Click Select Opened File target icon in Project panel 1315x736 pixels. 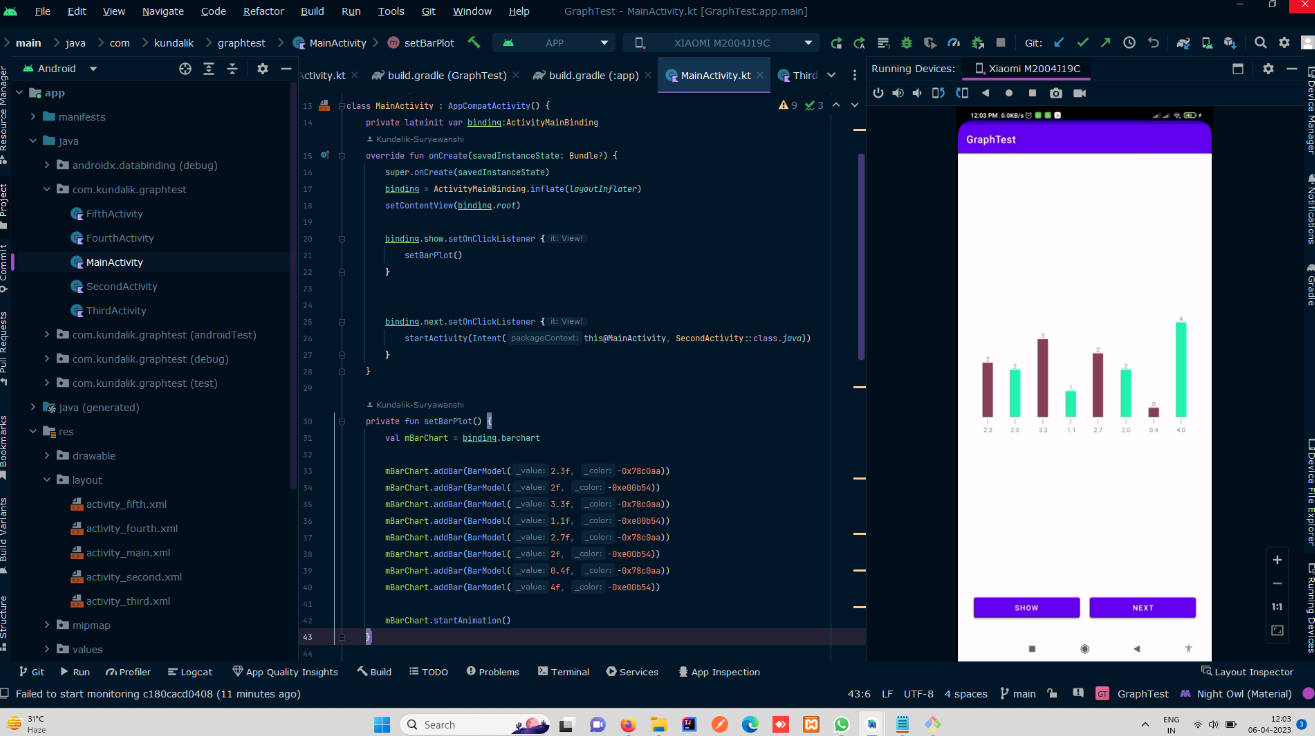pyautogui.click(x=185, y=69)
